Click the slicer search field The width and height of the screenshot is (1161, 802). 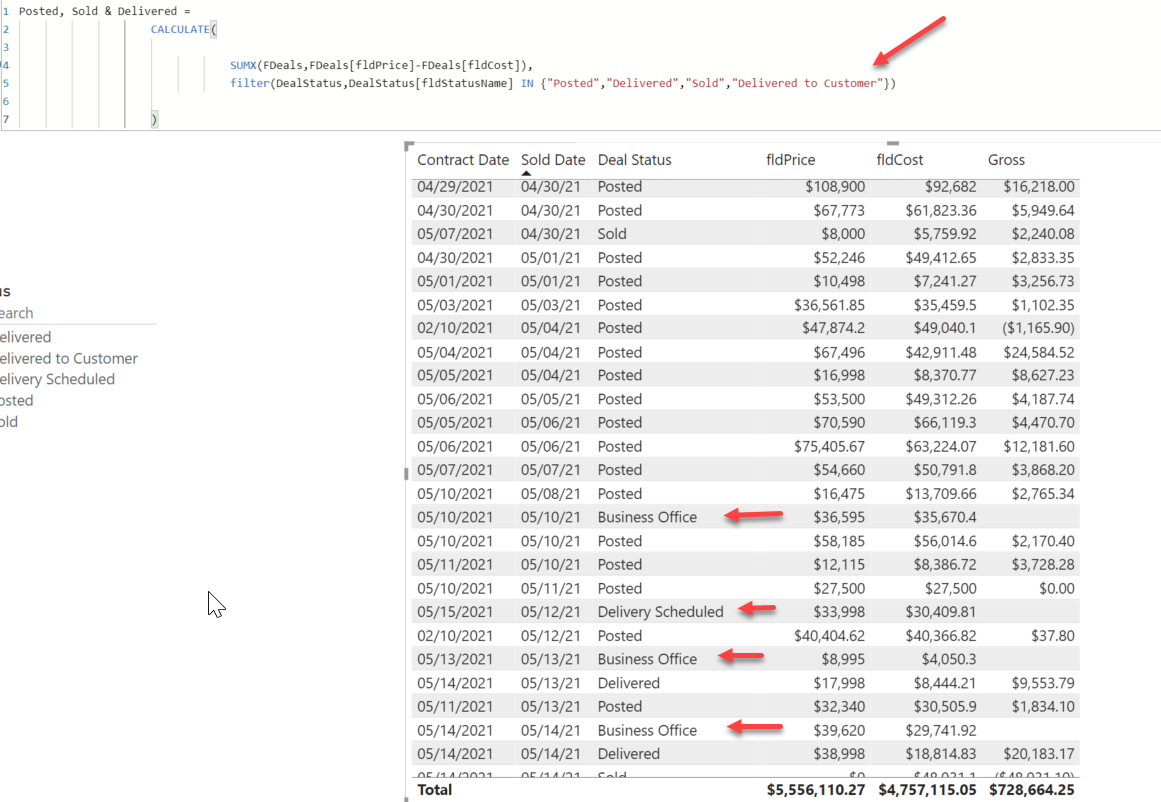point(78,313)
